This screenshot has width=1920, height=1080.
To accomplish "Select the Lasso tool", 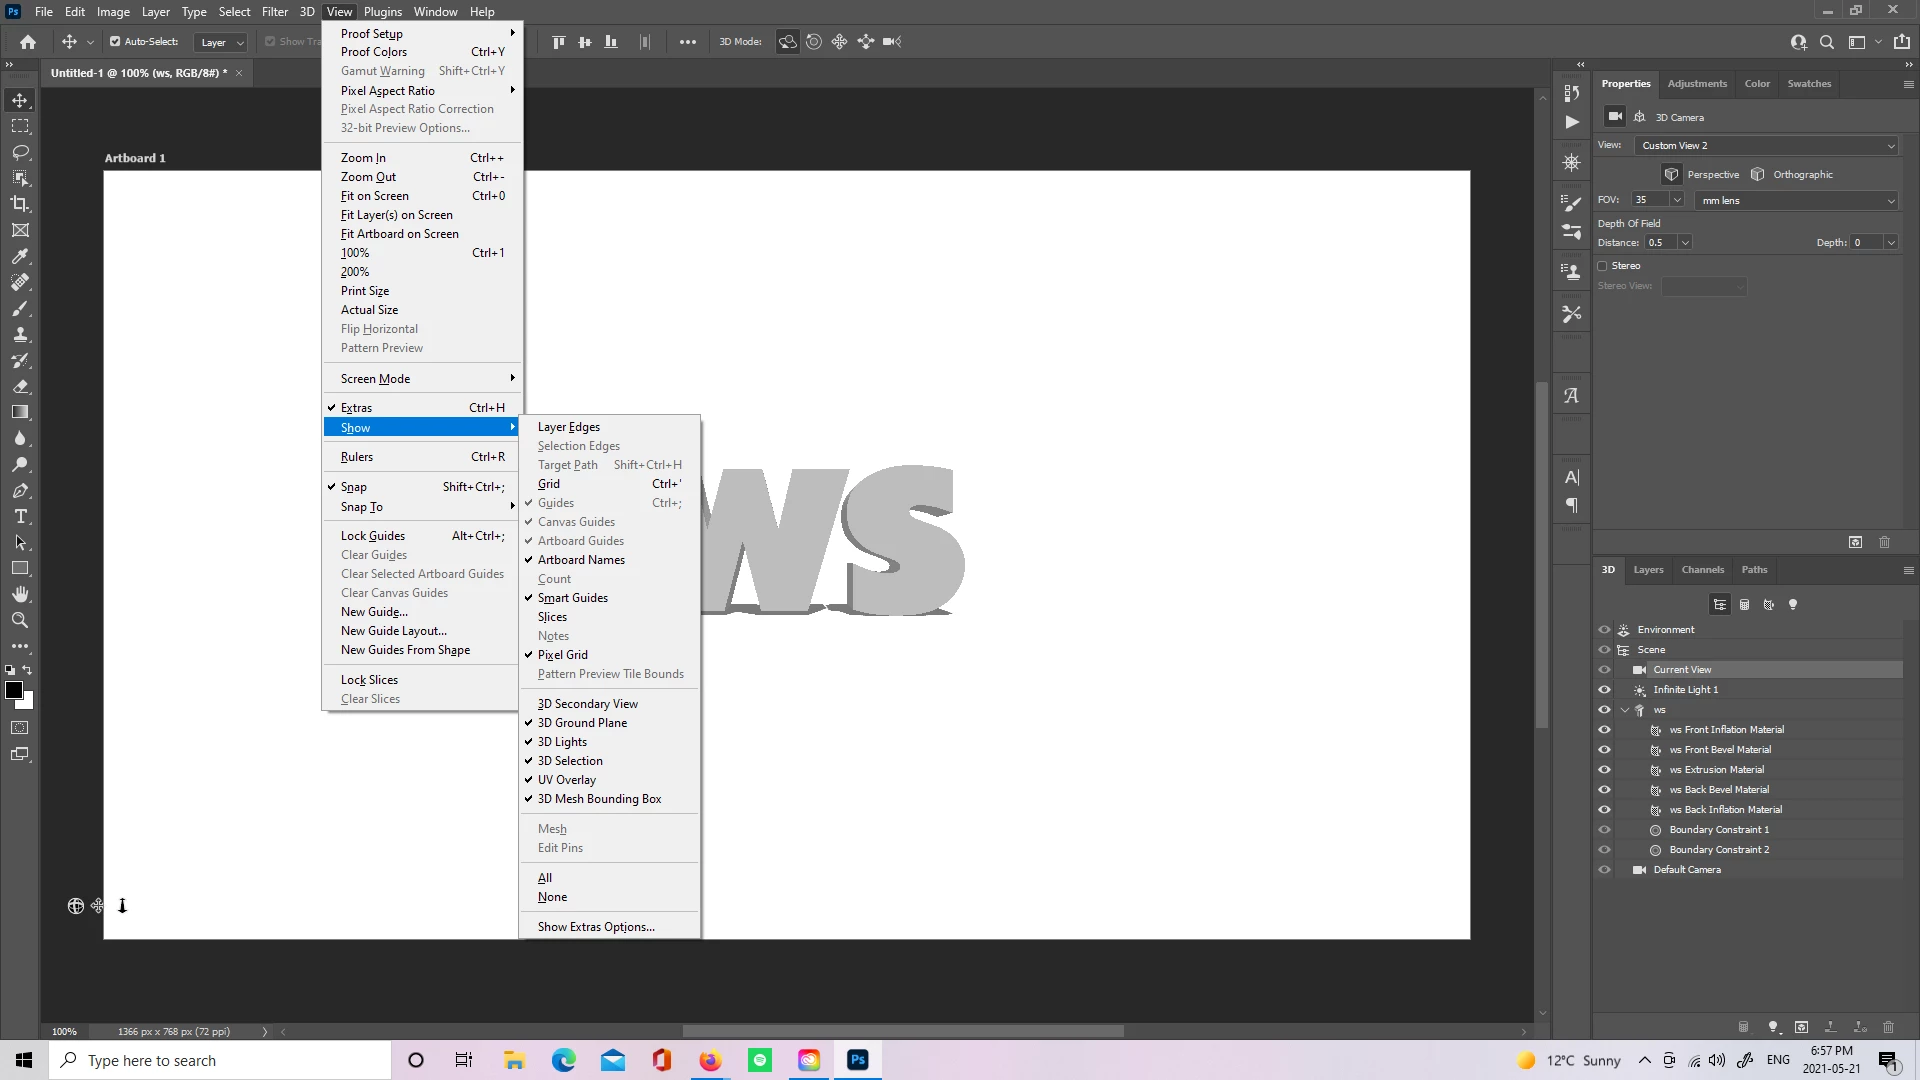I will pos(20,152).
